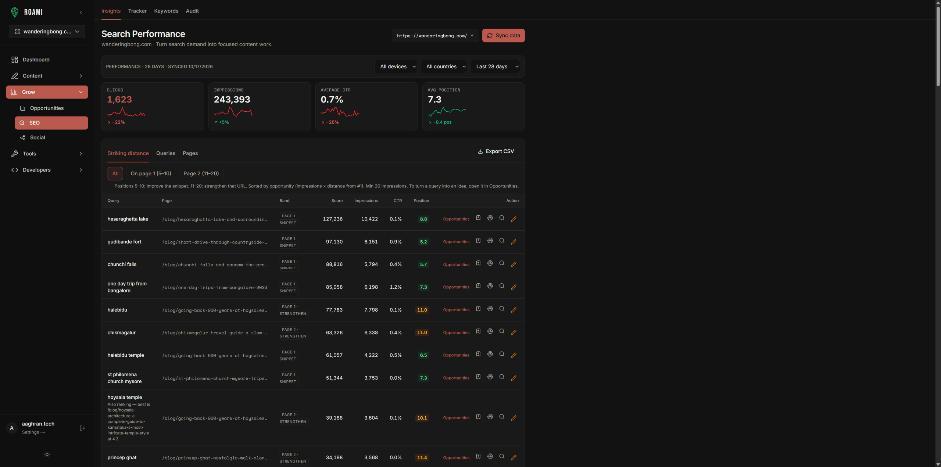941x467 pixels.
Task: Open the wanderingbong site selector dropdown
Action: (47, 31)
